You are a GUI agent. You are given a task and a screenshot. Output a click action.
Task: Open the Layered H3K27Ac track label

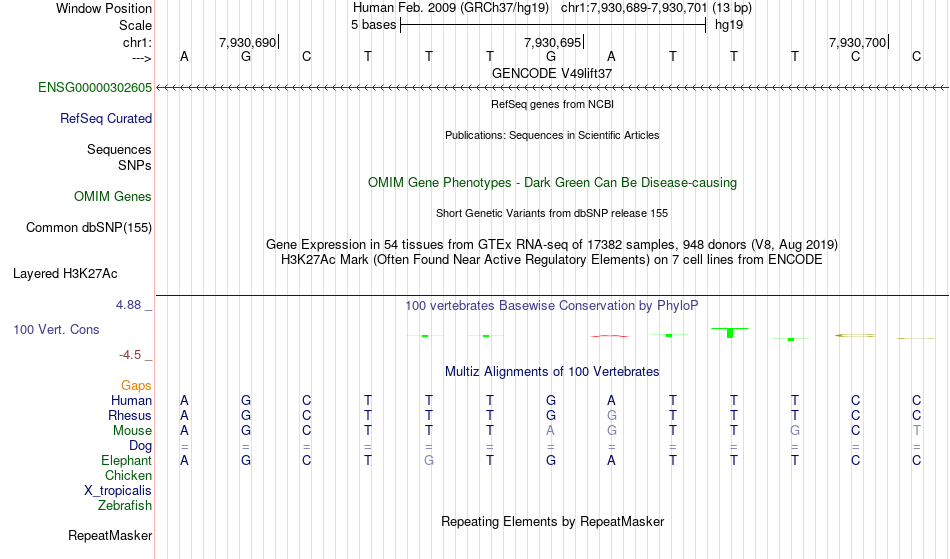coord(65,274)
